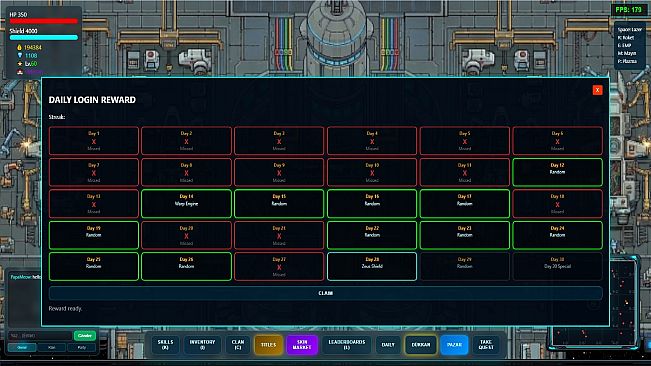The width and height of the screenshot is (651, 366).
Task: Click the P: Plazma weapon entry
Action: coord(627,61)
